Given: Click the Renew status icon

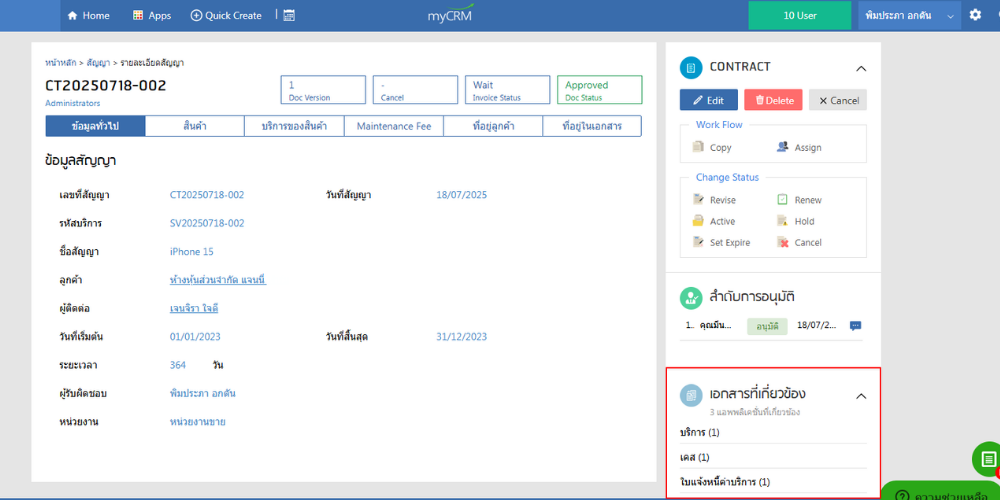Looking at the screenshot, I should pyautogui.click(x=783, y=200).
